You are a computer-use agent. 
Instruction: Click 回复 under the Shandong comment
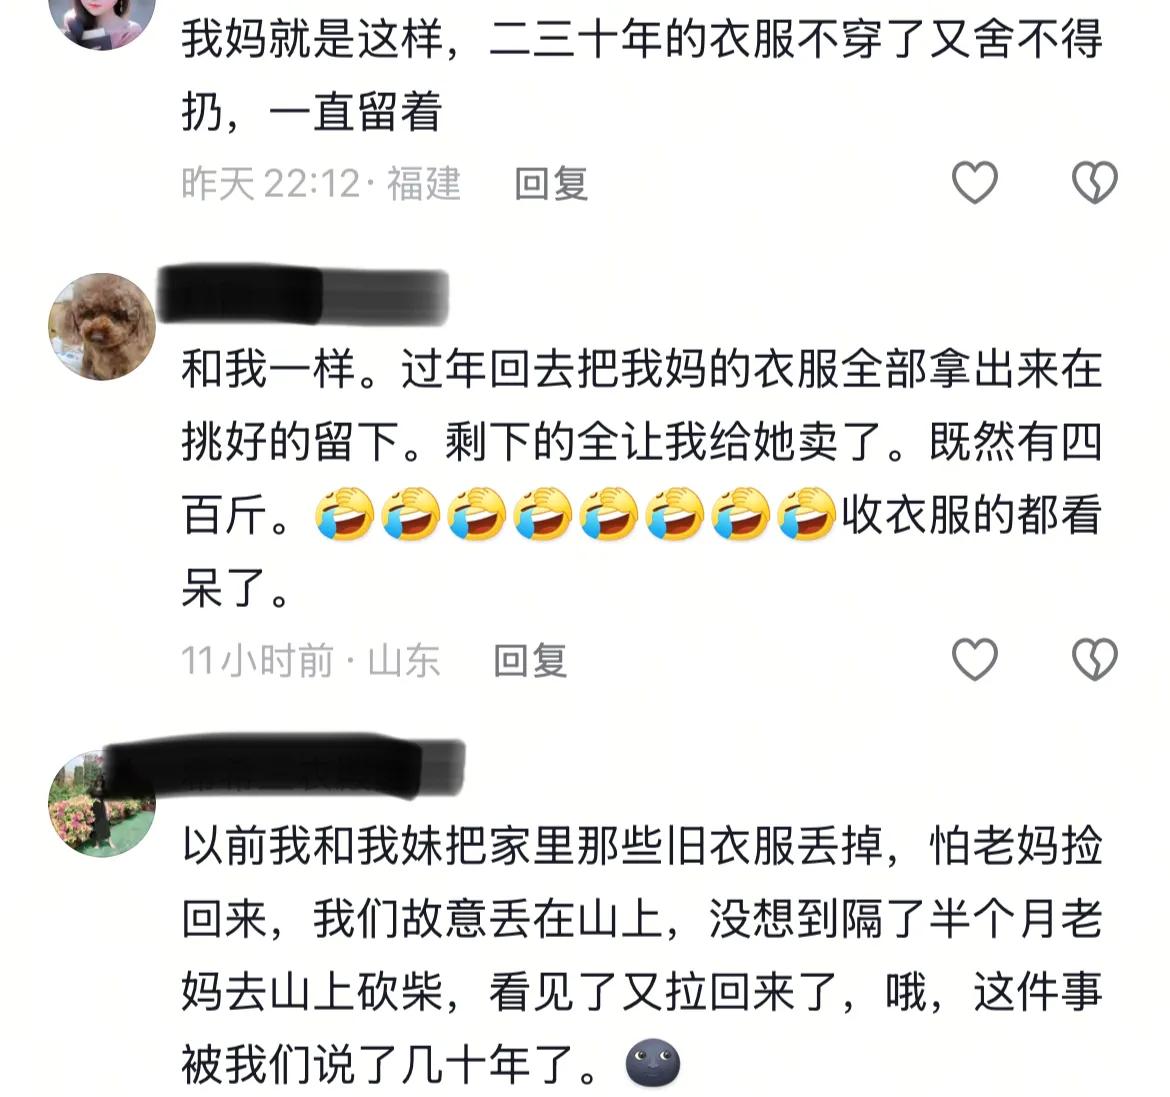531,660
